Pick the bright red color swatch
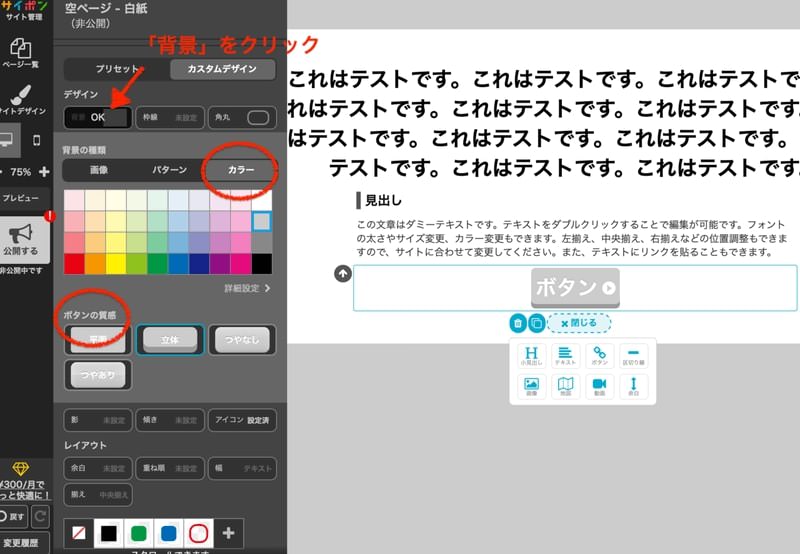 click(74, 264)
